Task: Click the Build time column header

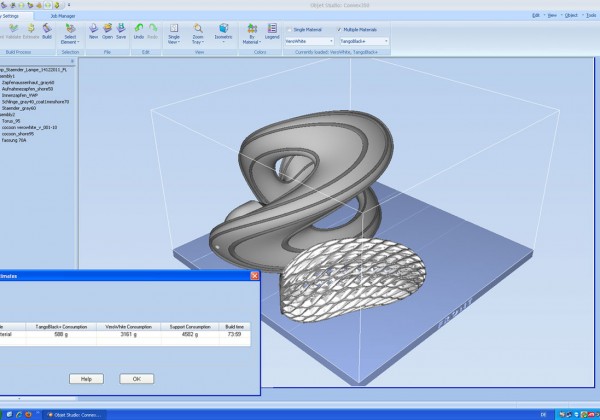Action: (x=235, y=327)
